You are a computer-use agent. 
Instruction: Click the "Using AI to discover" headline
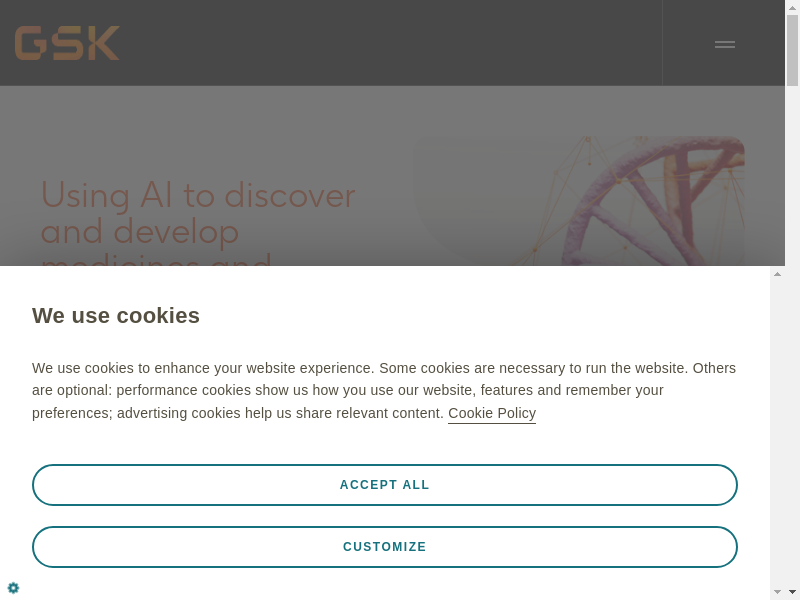tap(198, 195)
